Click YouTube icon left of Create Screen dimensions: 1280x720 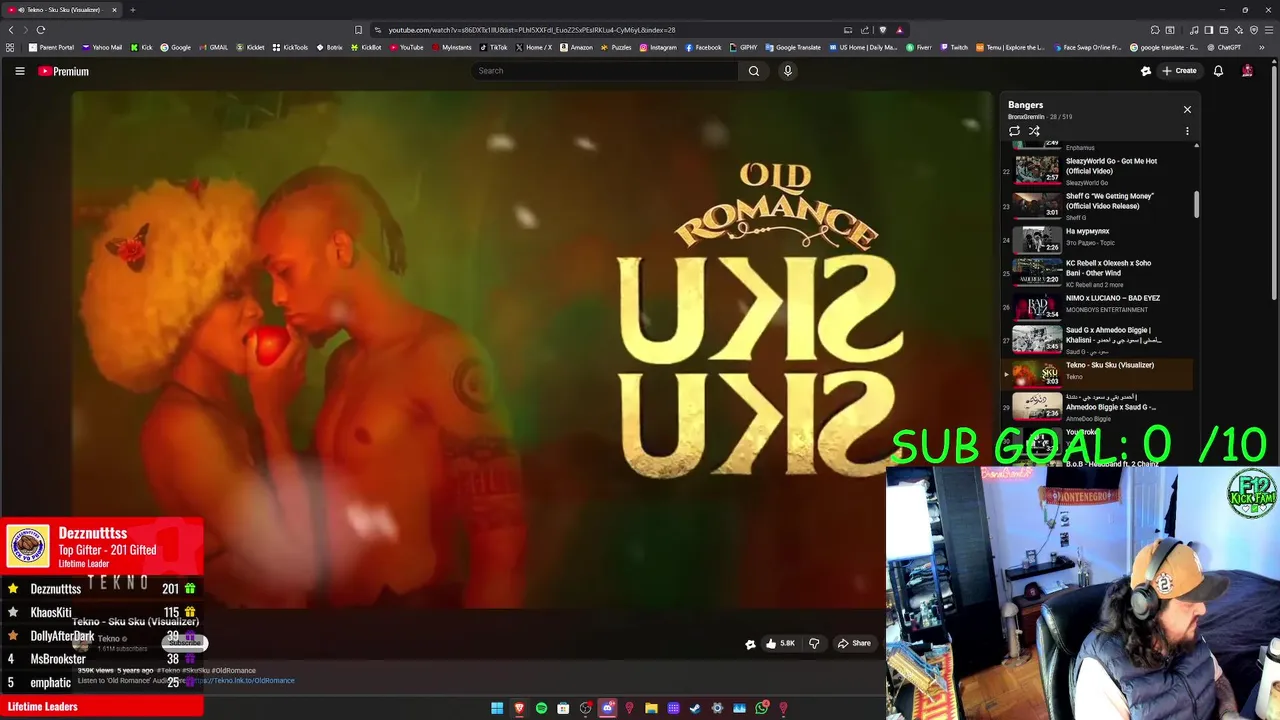(1146, 71)
